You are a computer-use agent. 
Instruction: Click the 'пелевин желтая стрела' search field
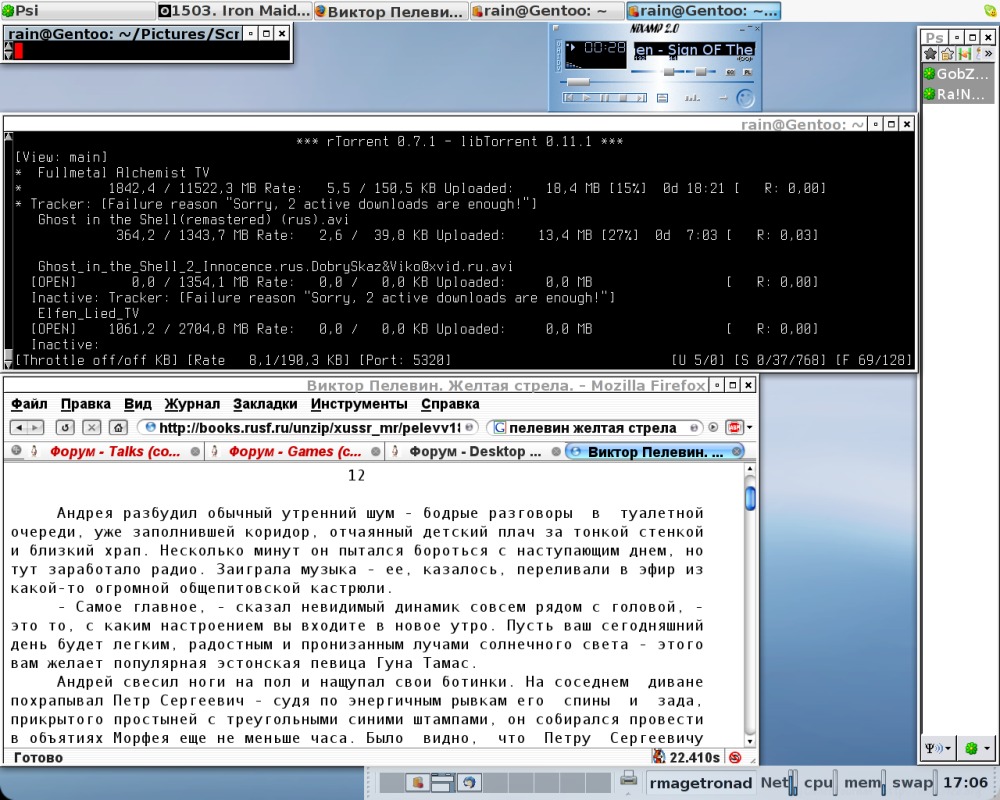(593, 427)
